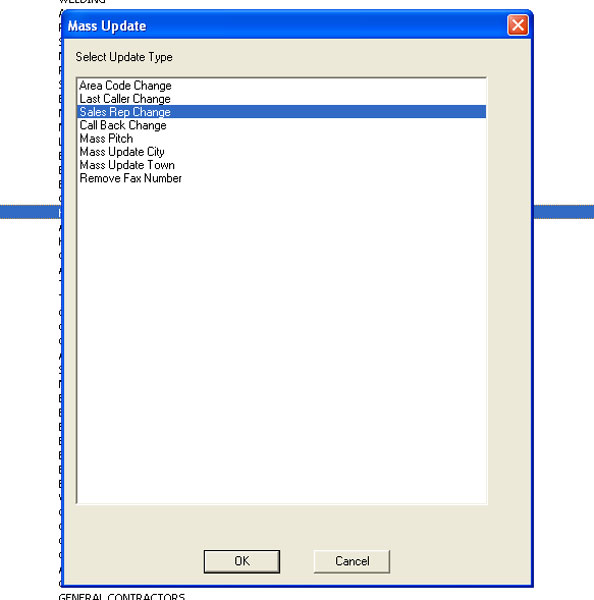The height and width of the screenshot is (600, 594).
Task: Select the GENERAL CONTRACTORS row behind the dialog
Action: coord(122,596)
